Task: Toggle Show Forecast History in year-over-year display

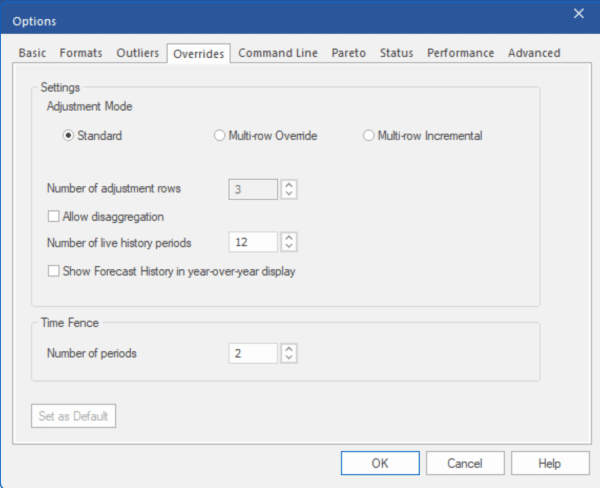Action: [54, 270]
